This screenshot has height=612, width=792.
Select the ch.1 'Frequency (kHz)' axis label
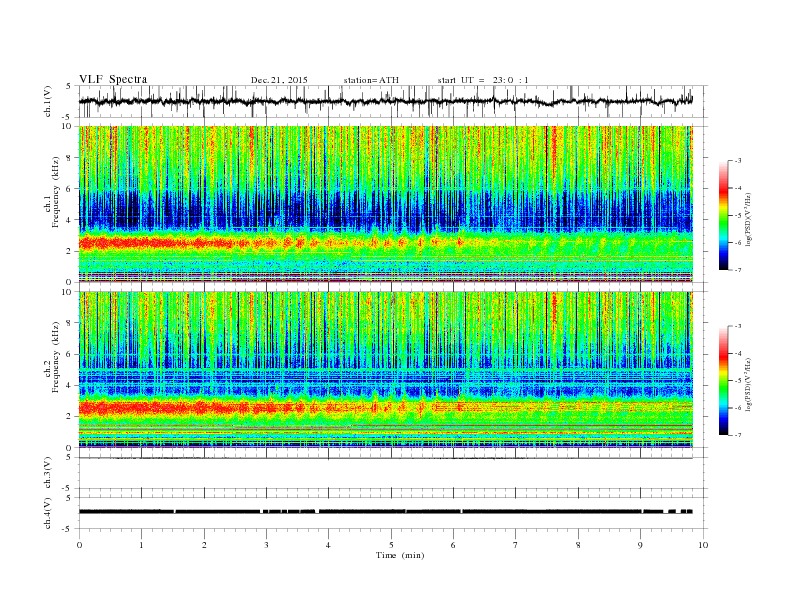click(56, 192)
